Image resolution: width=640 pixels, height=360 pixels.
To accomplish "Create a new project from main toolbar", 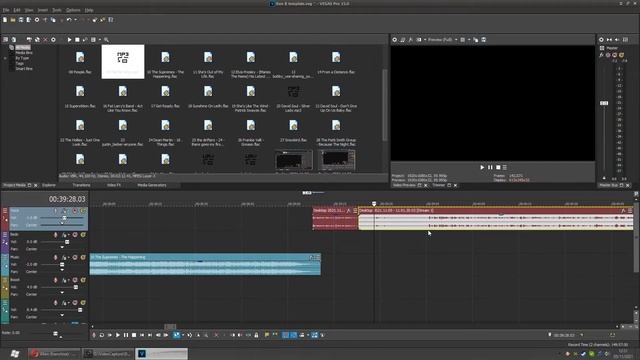I will 5,20.
